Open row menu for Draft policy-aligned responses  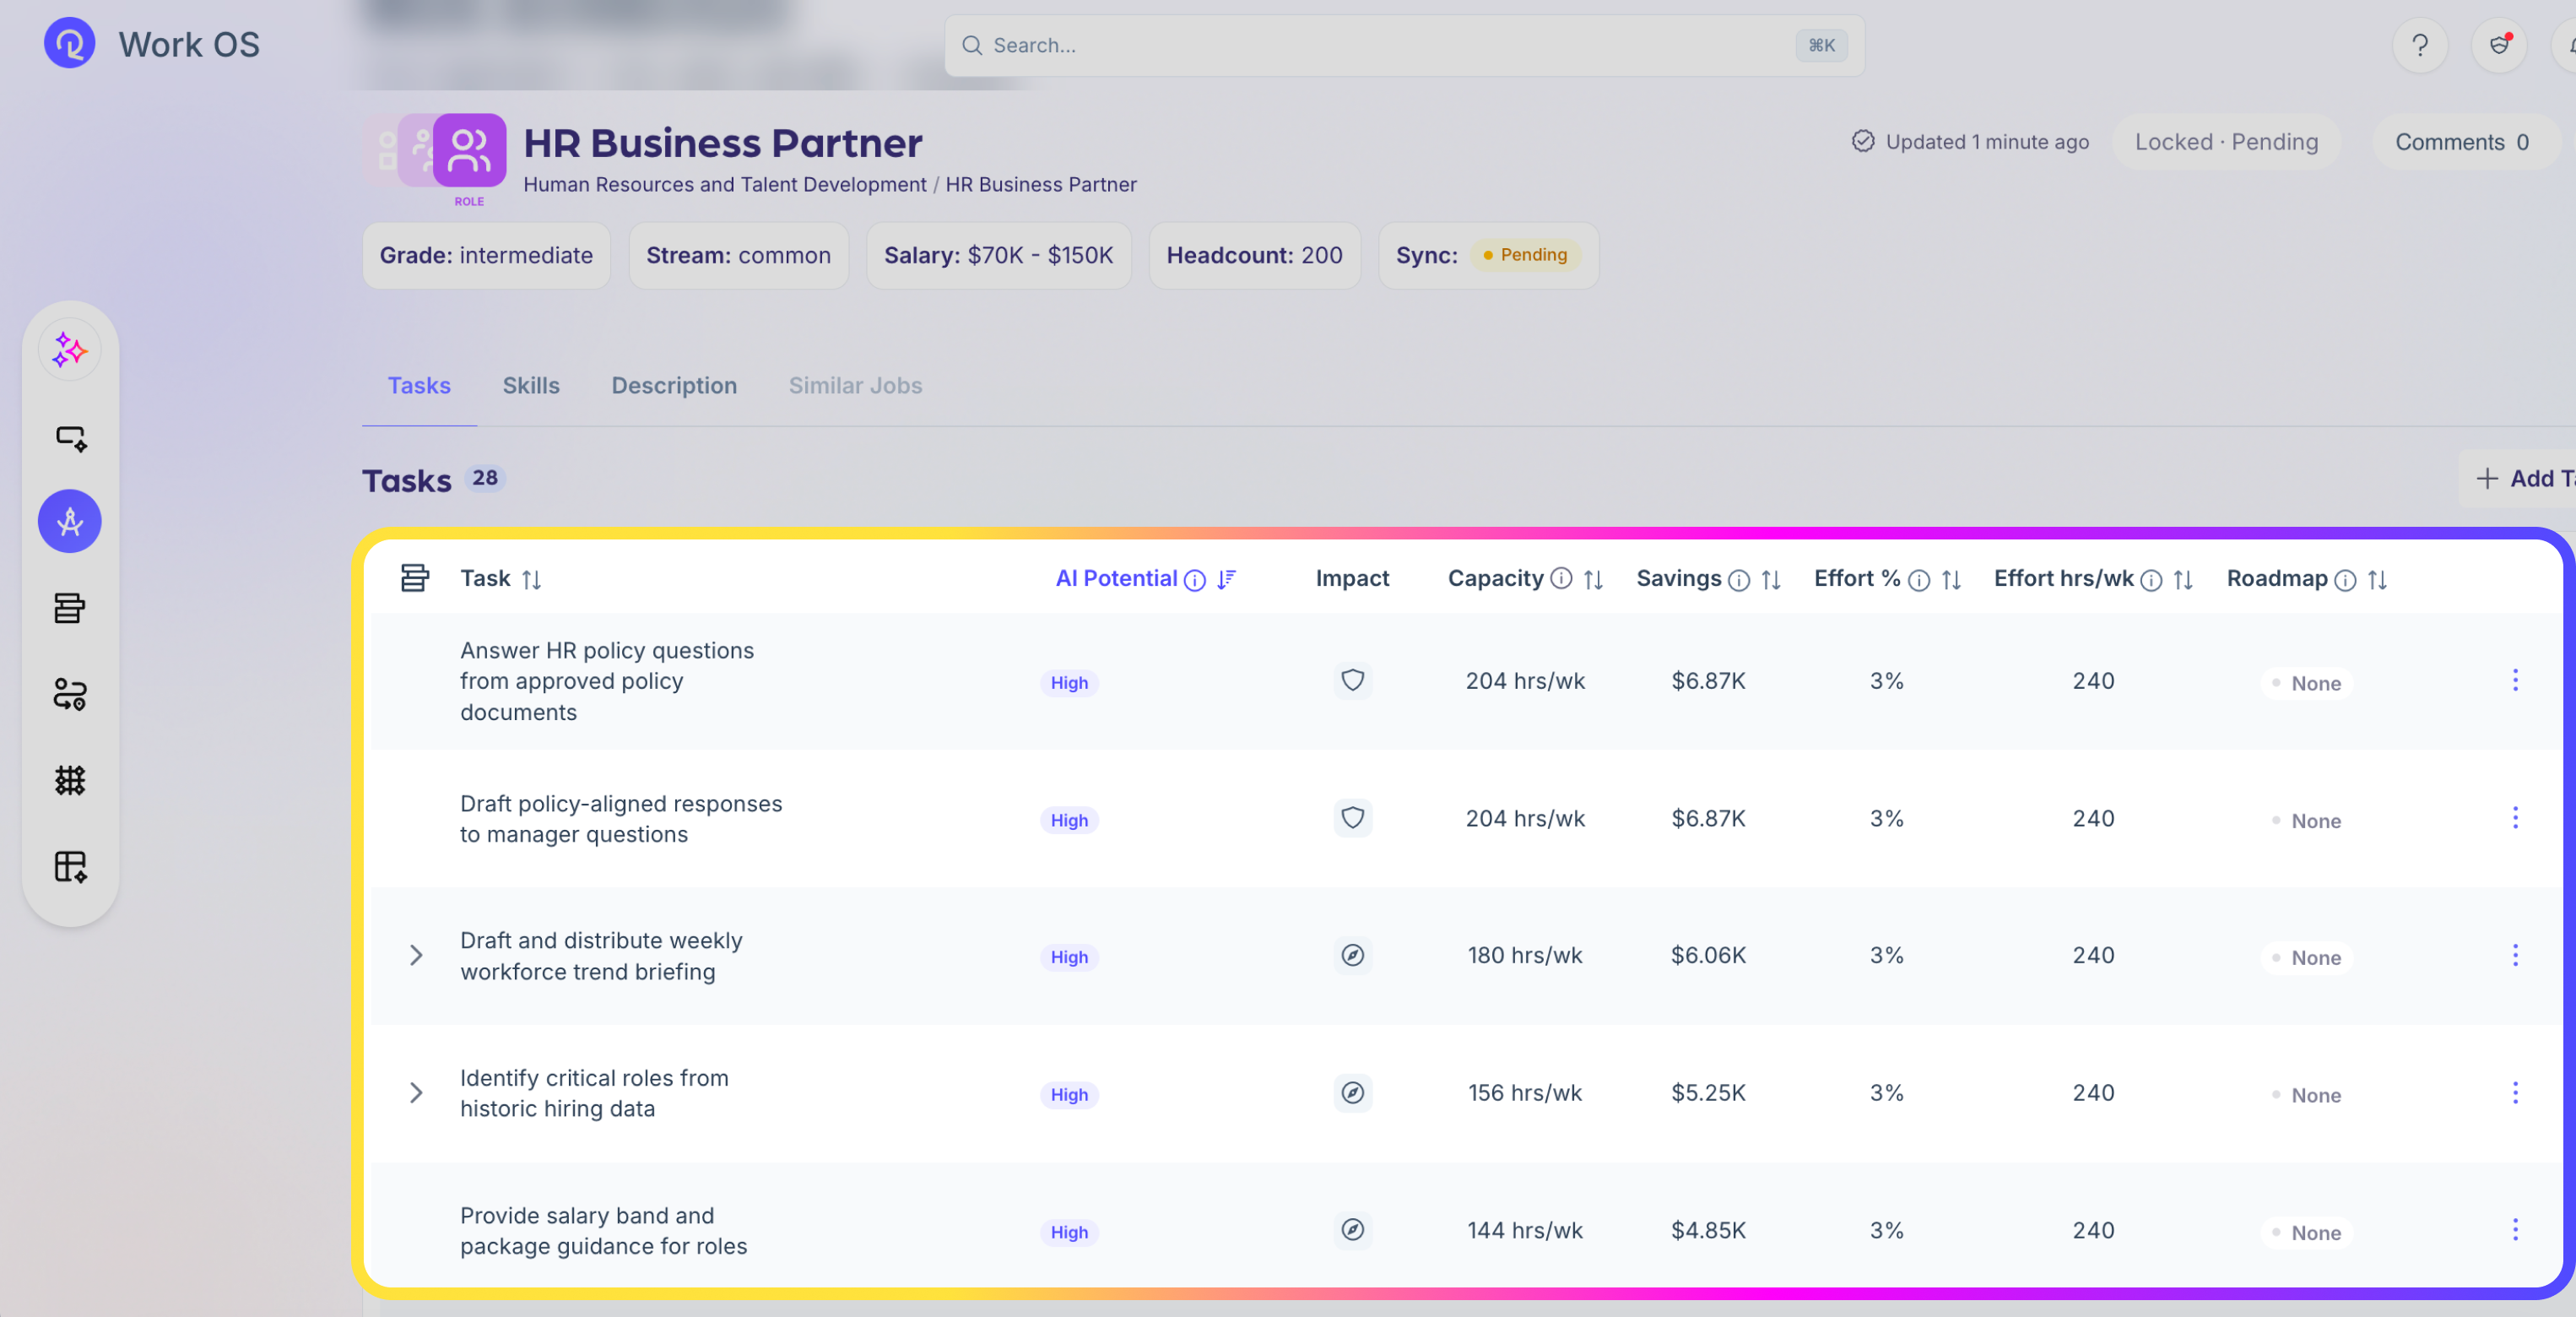(2514, 818)
